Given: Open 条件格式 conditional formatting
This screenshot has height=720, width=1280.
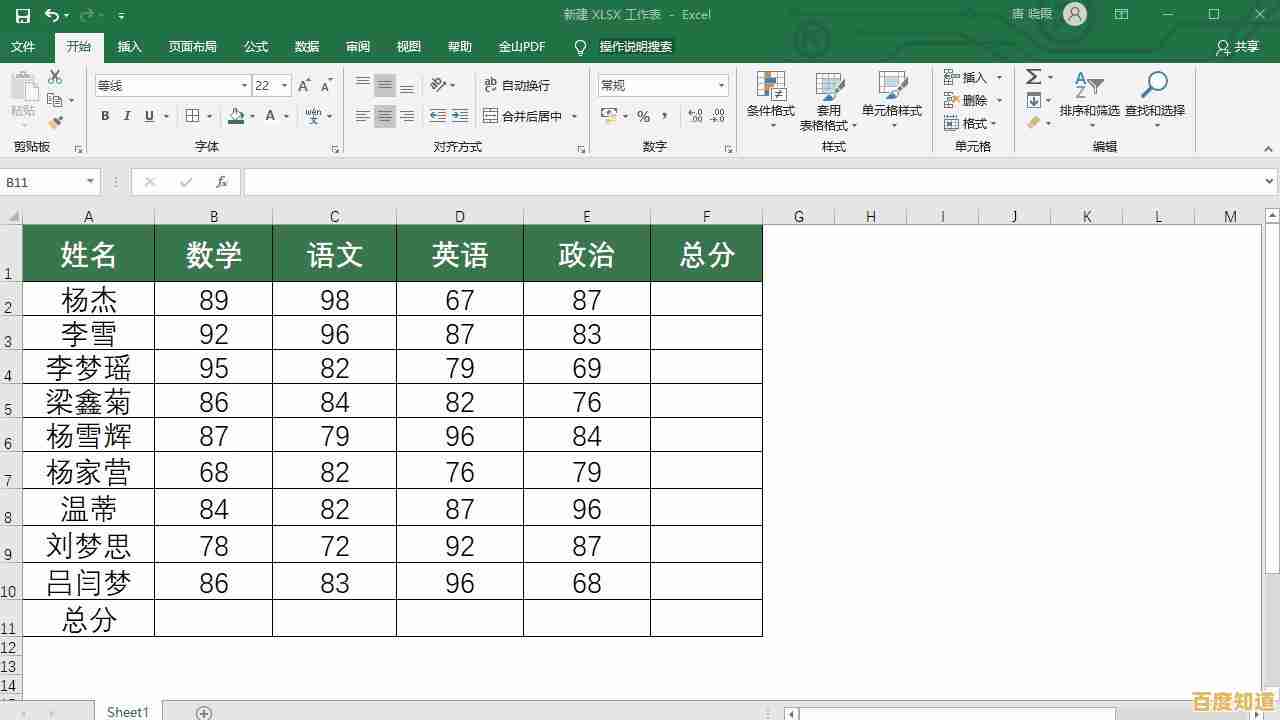Looking at the screenshot, I should click(x=770, y=95).
